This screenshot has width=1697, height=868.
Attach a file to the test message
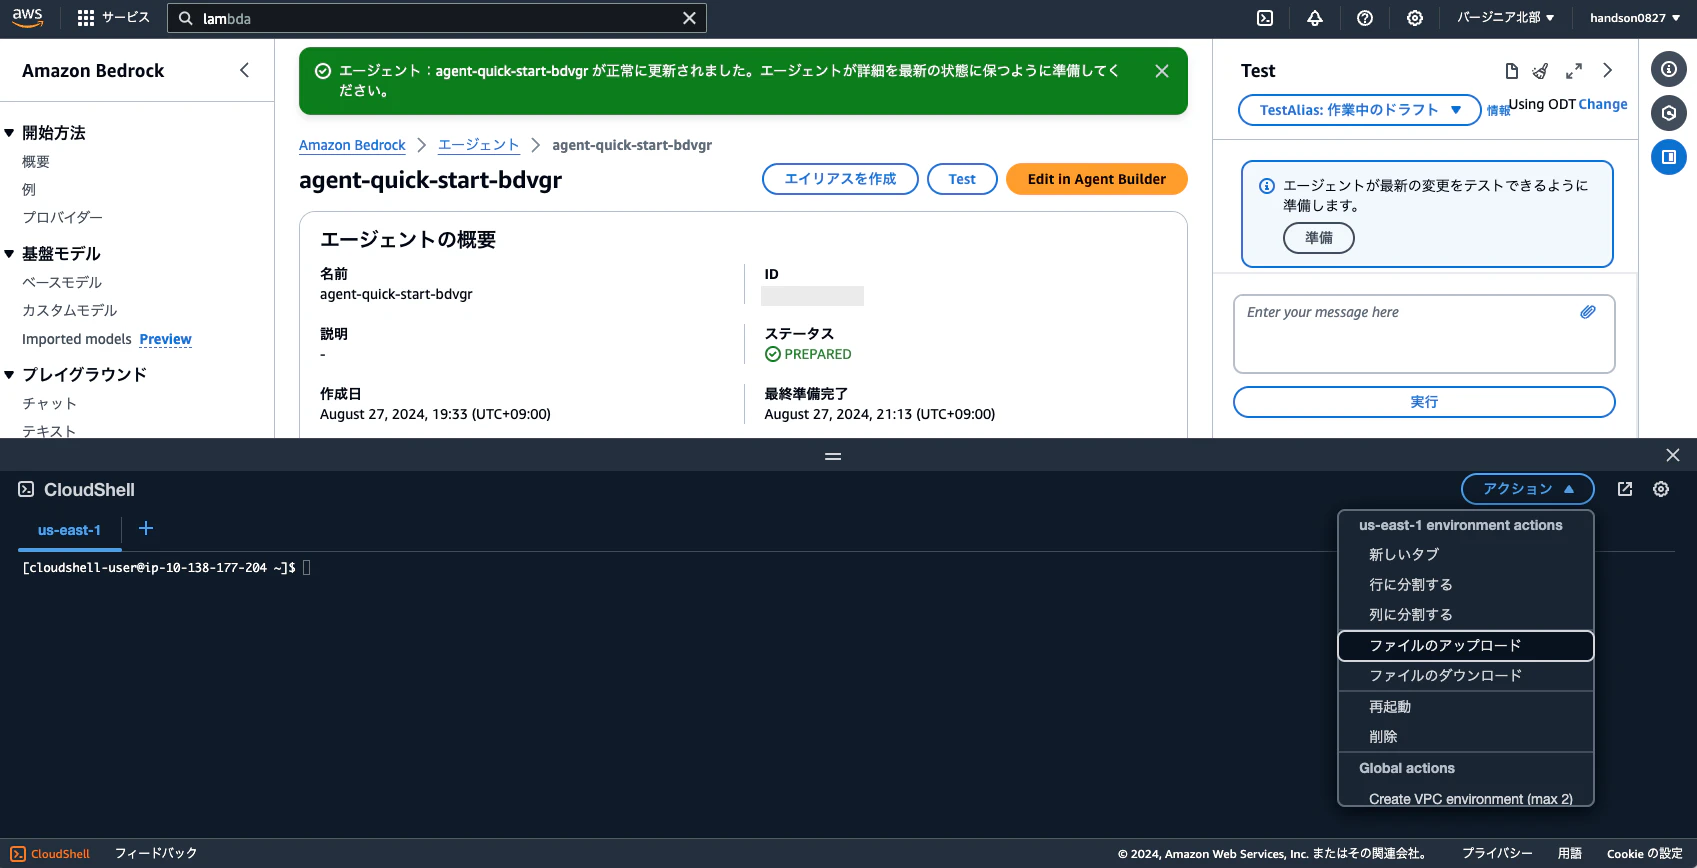[1588, 312]
